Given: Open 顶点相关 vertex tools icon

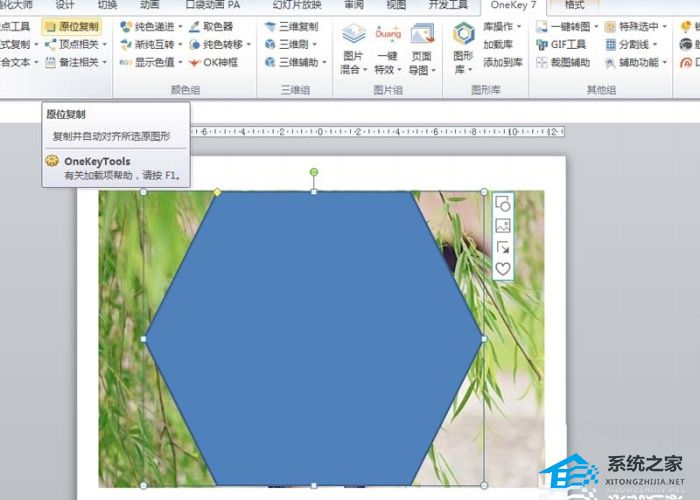Looking at the screenshot, I should (50, 44).
